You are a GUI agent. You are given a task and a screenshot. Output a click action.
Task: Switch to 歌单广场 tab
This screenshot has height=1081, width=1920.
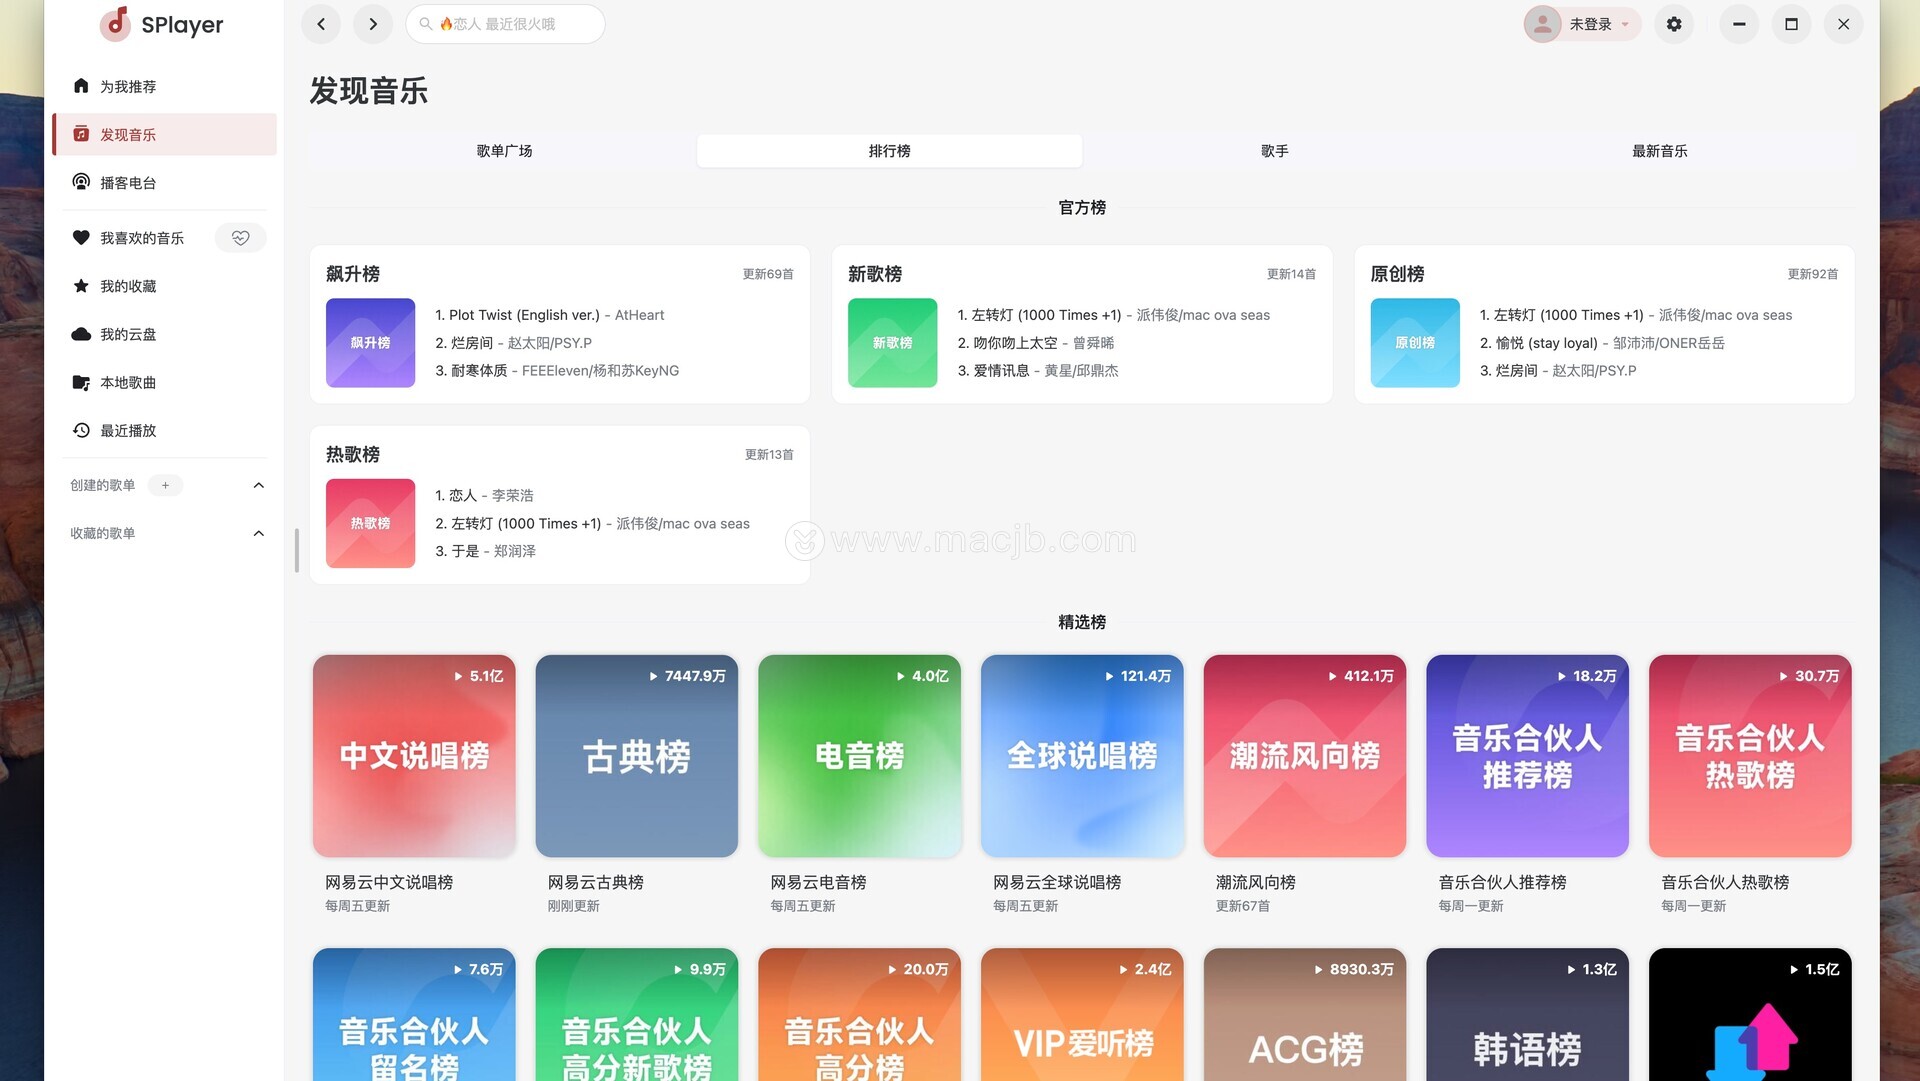pos(504,151)
